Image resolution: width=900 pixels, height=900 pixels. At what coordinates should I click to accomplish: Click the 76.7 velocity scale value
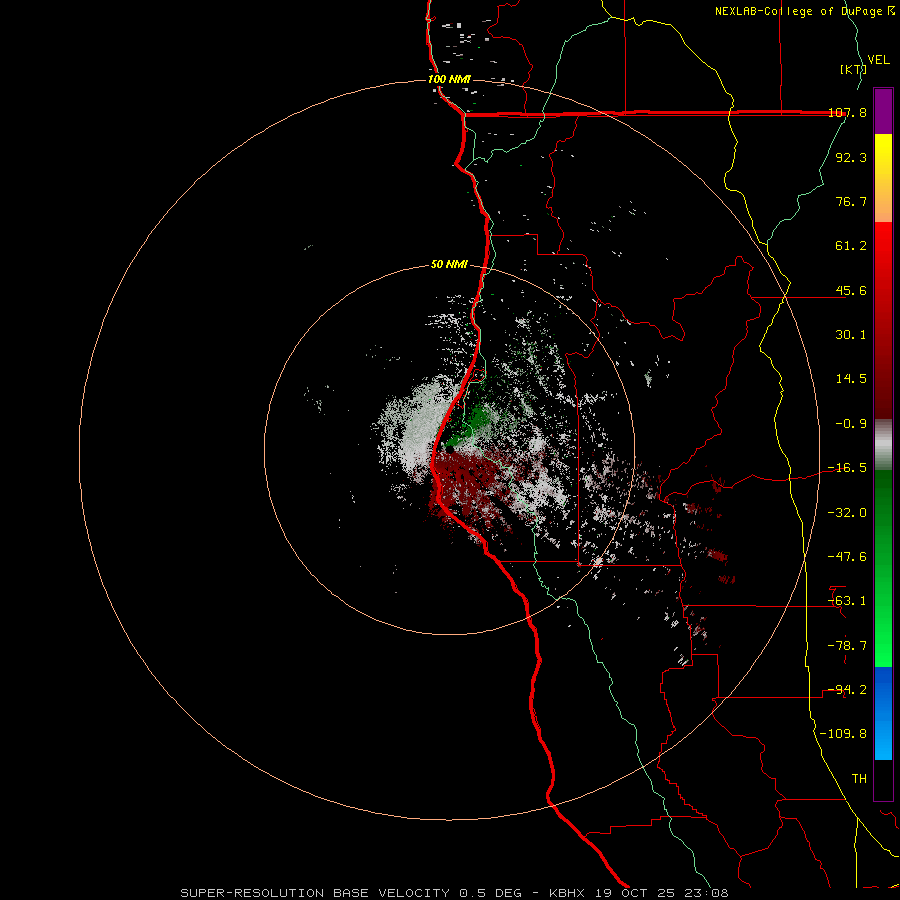(x=851, y=201)
